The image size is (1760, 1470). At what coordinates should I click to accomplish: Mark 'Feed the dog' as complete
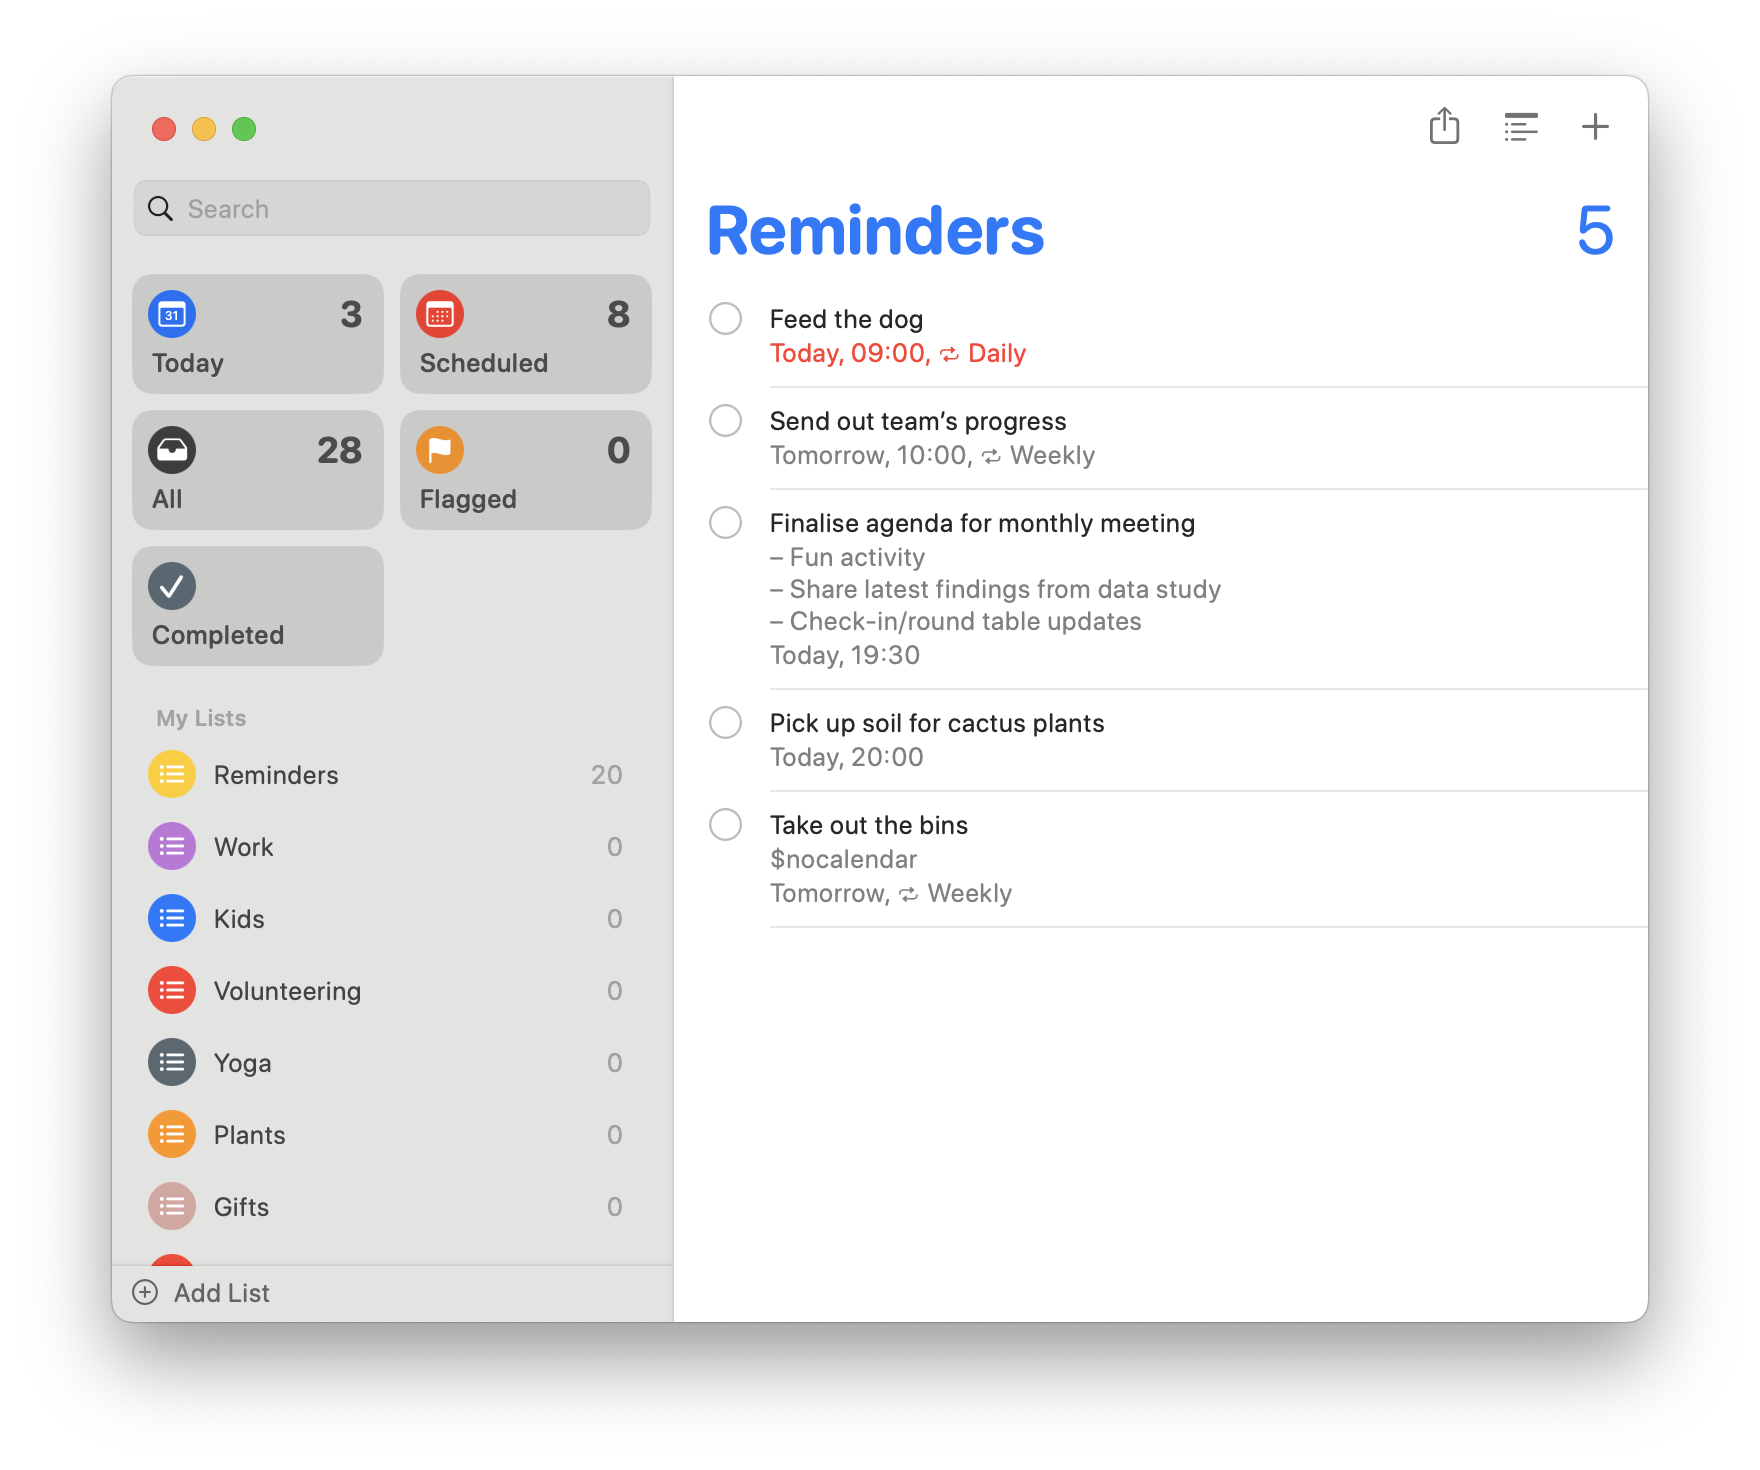(x=725, y=319)
